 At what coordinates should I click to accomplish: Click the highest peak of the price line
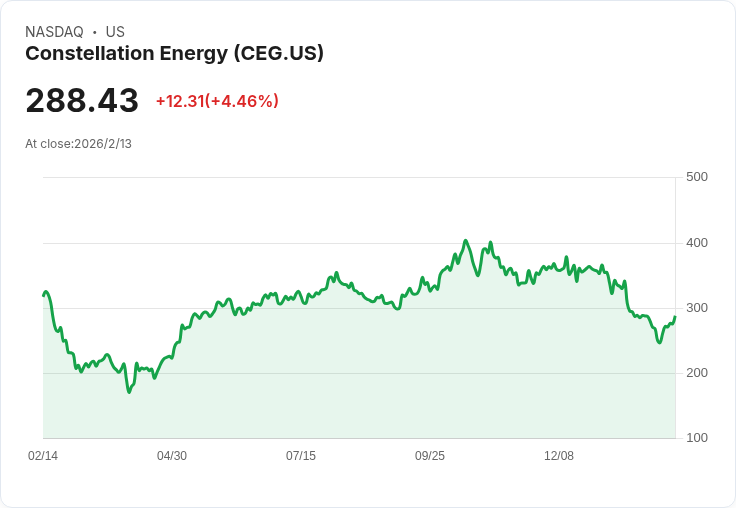coord(466,241)
